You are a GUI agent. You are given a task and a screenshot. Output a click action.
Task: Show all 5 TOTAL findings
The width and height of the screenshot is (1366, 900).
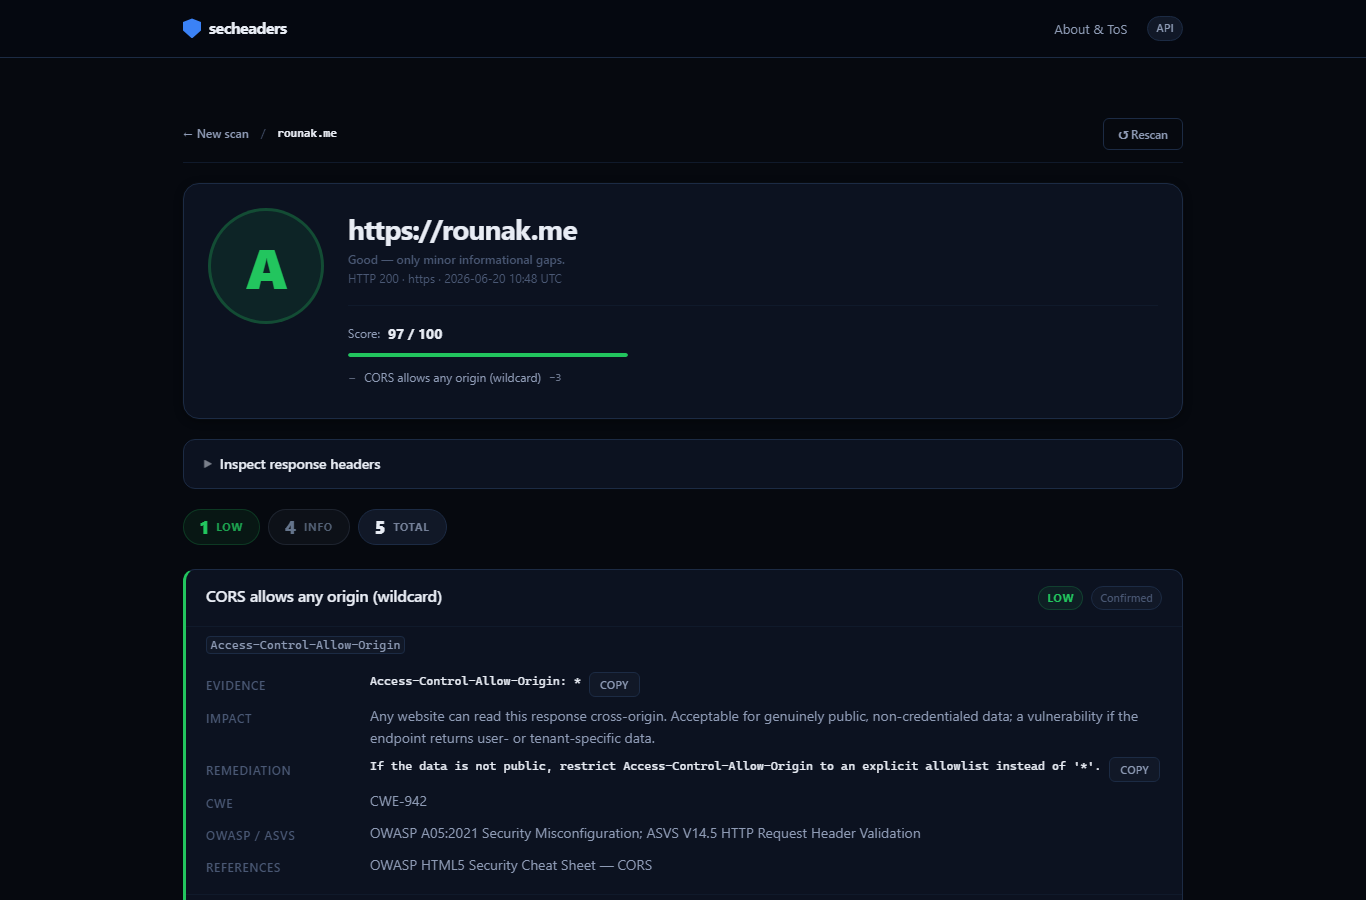402,527
